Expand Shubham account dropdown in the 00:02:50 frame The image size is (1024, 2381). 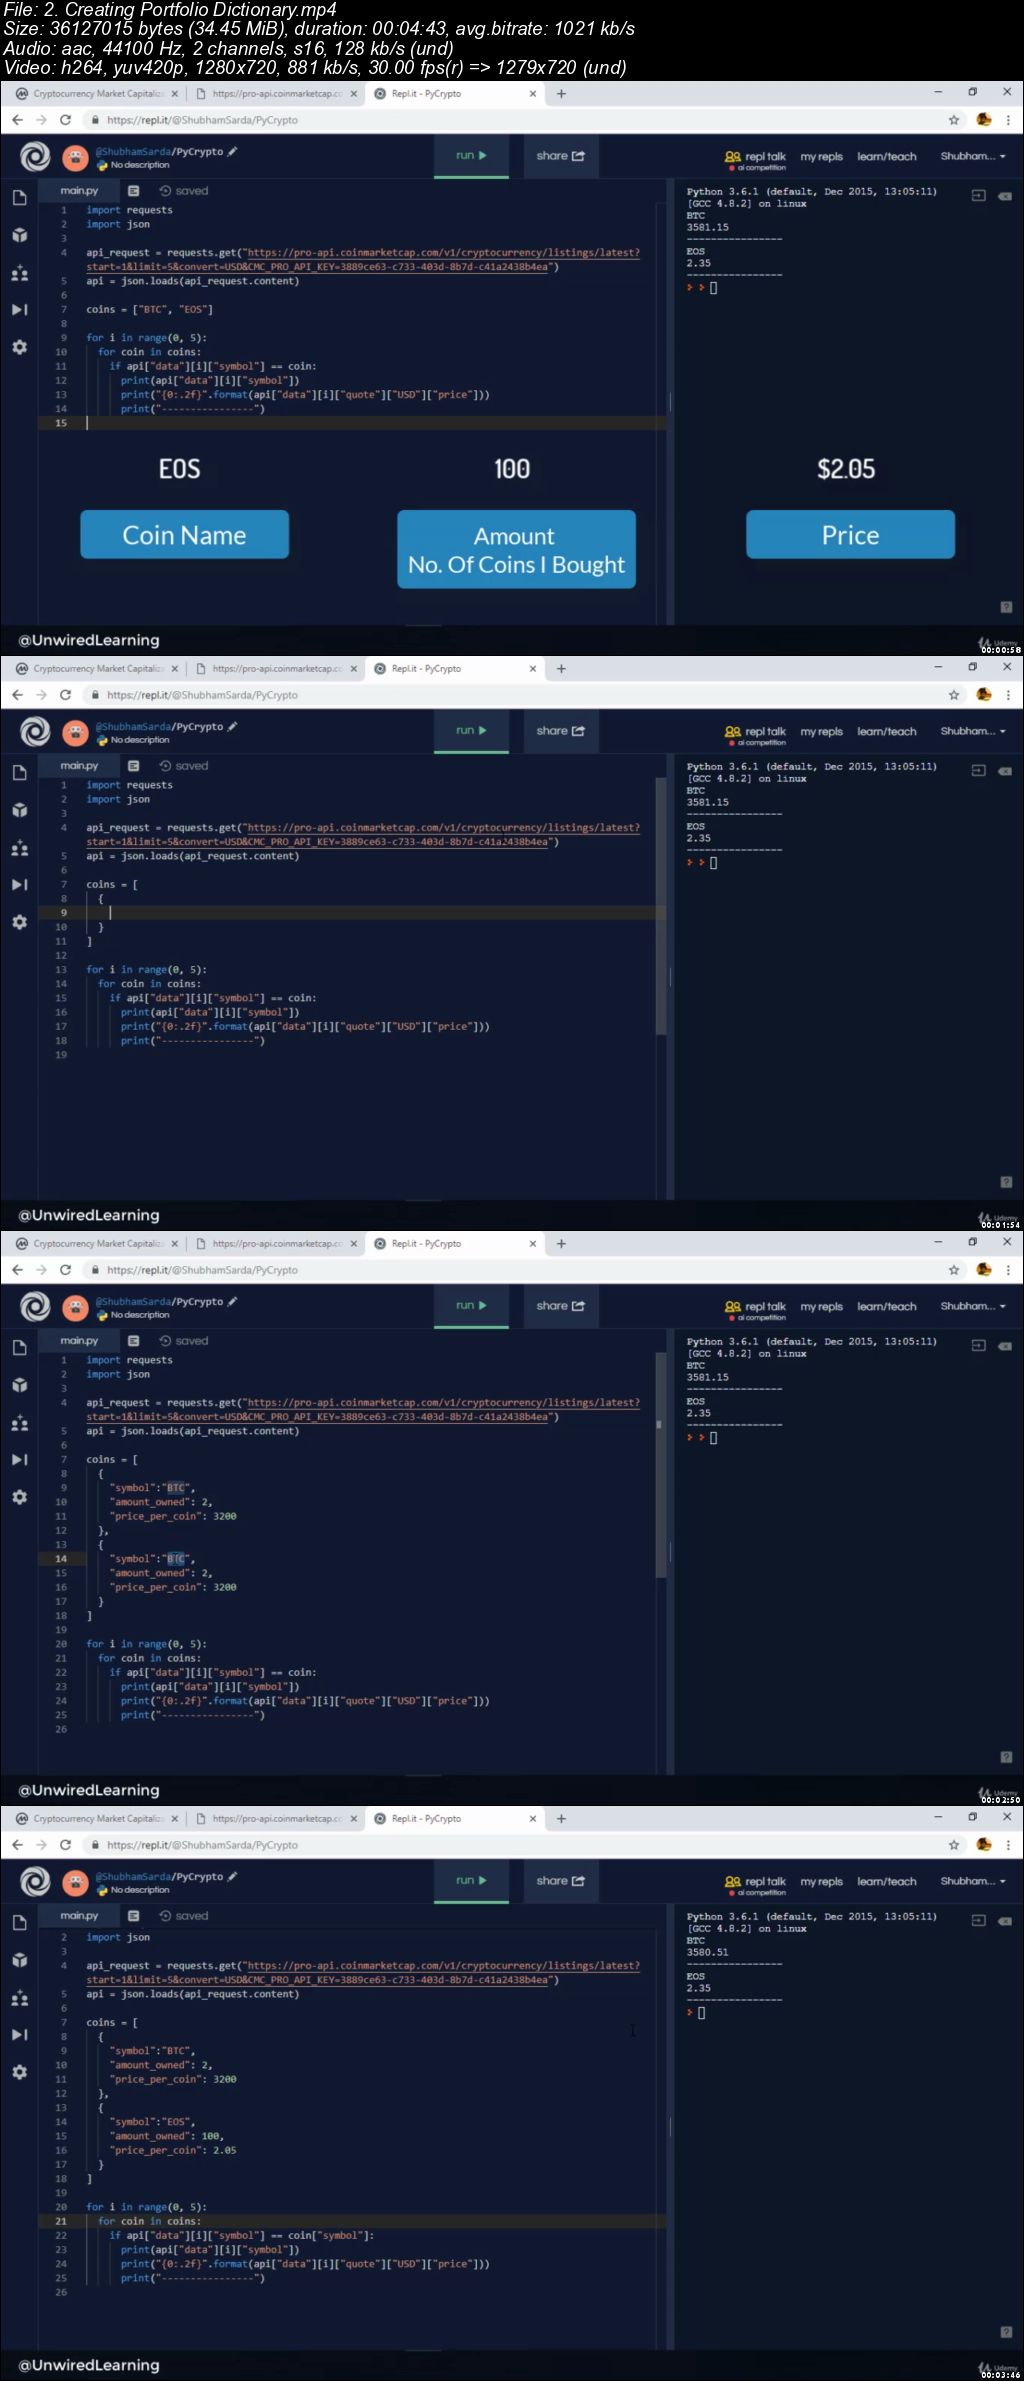[x=973, y=1307]
